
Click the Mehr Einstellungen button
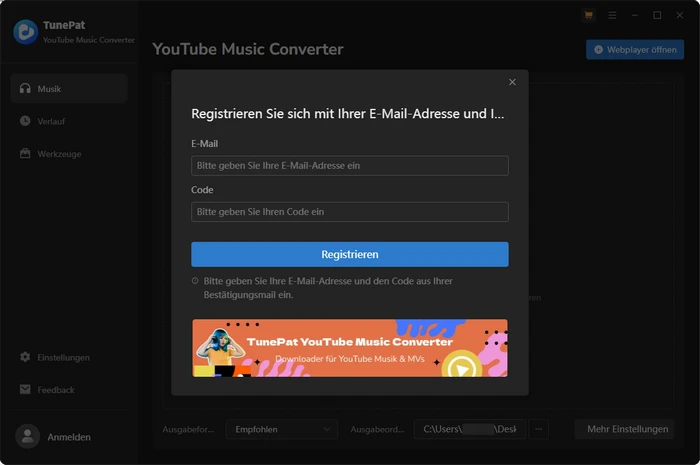[x=624, y=429]
